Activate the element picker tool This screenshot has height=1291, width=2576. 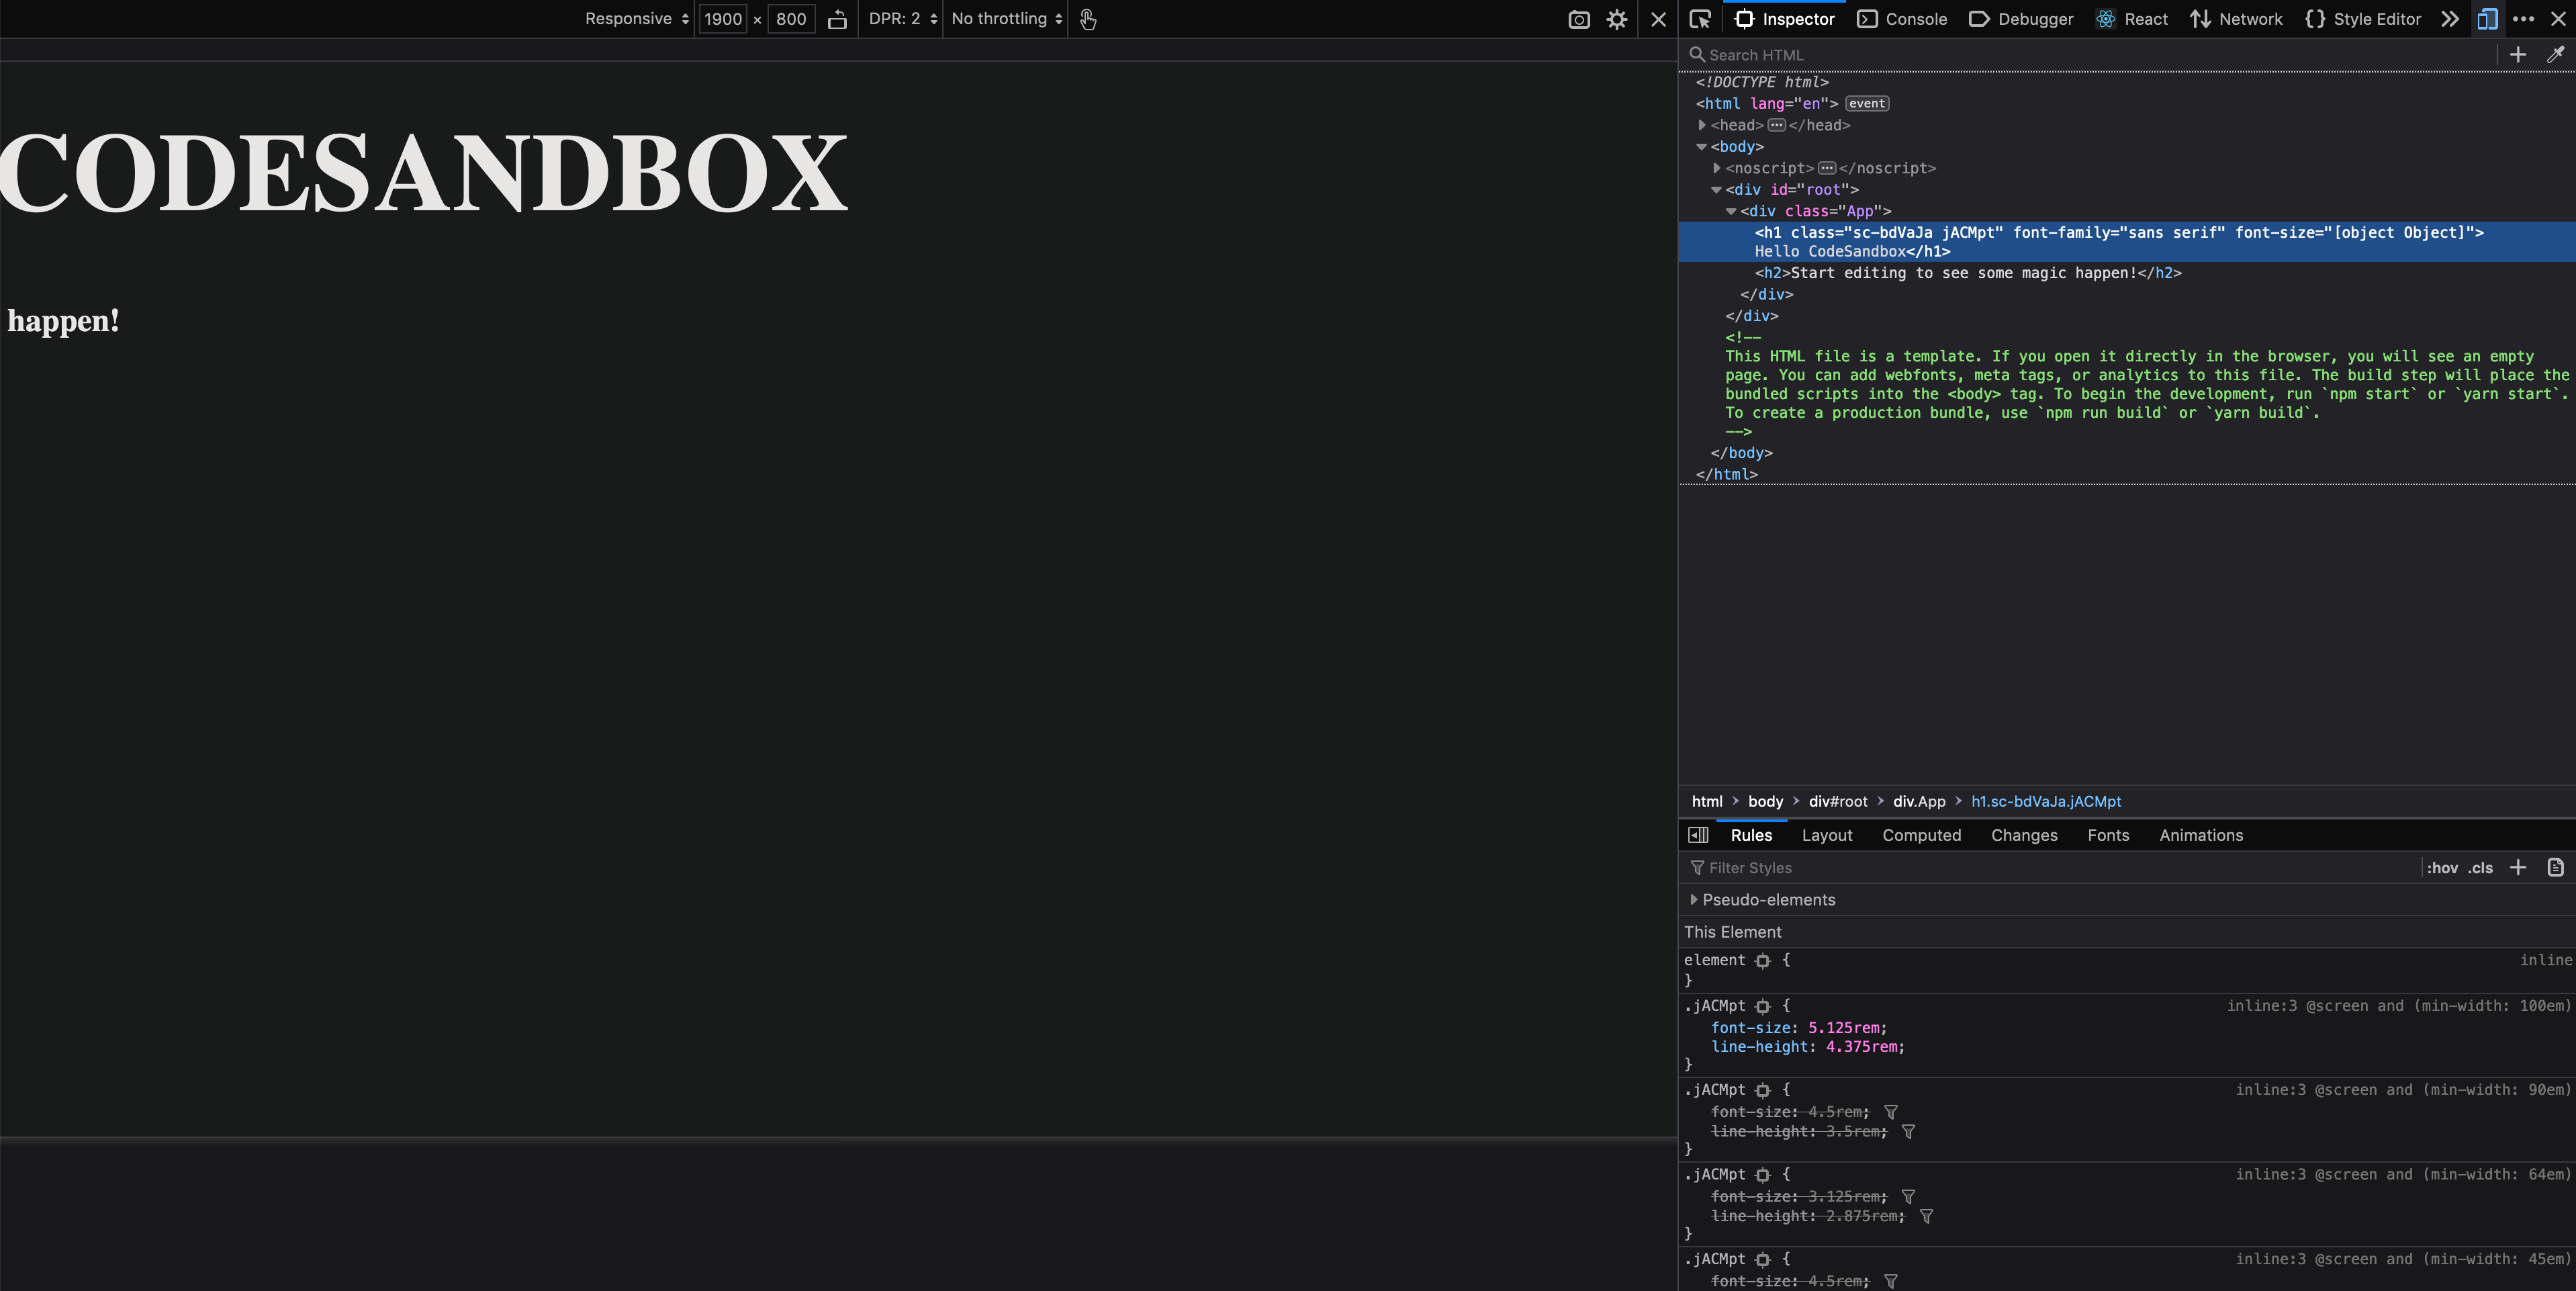tap(1700, 19)
